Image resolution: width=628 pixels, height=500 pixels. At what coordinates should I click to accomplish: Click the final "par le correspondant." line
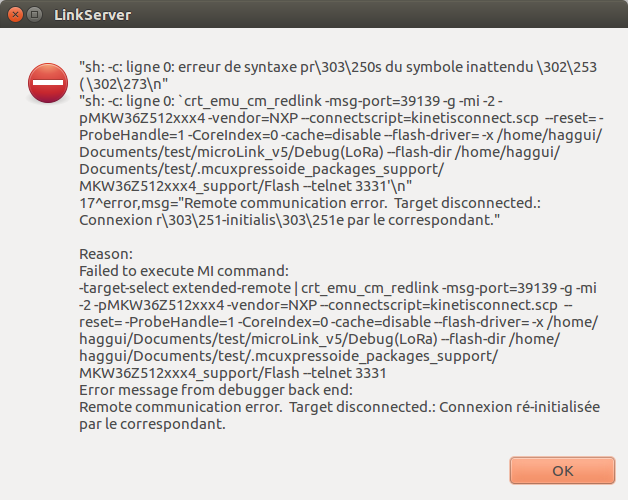pos(150,424)
